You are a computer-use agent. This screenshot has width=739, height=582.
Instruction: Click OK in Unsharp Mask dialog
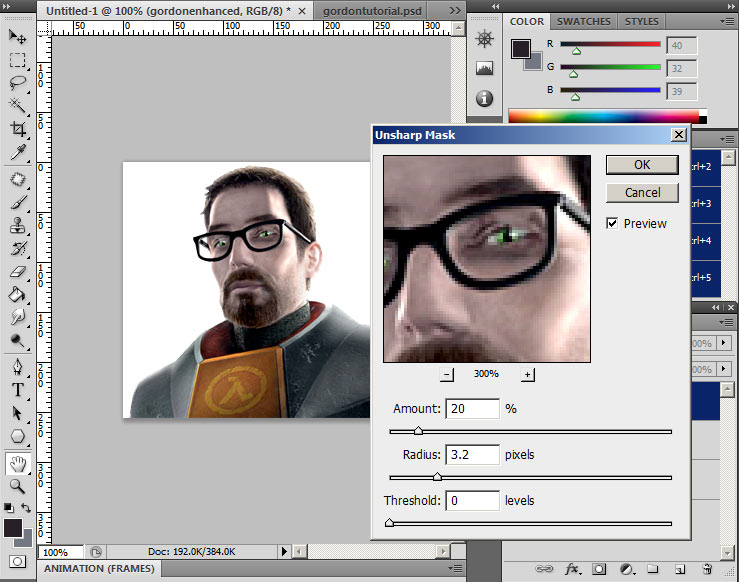pyautogui.click(x=641, y=165)
